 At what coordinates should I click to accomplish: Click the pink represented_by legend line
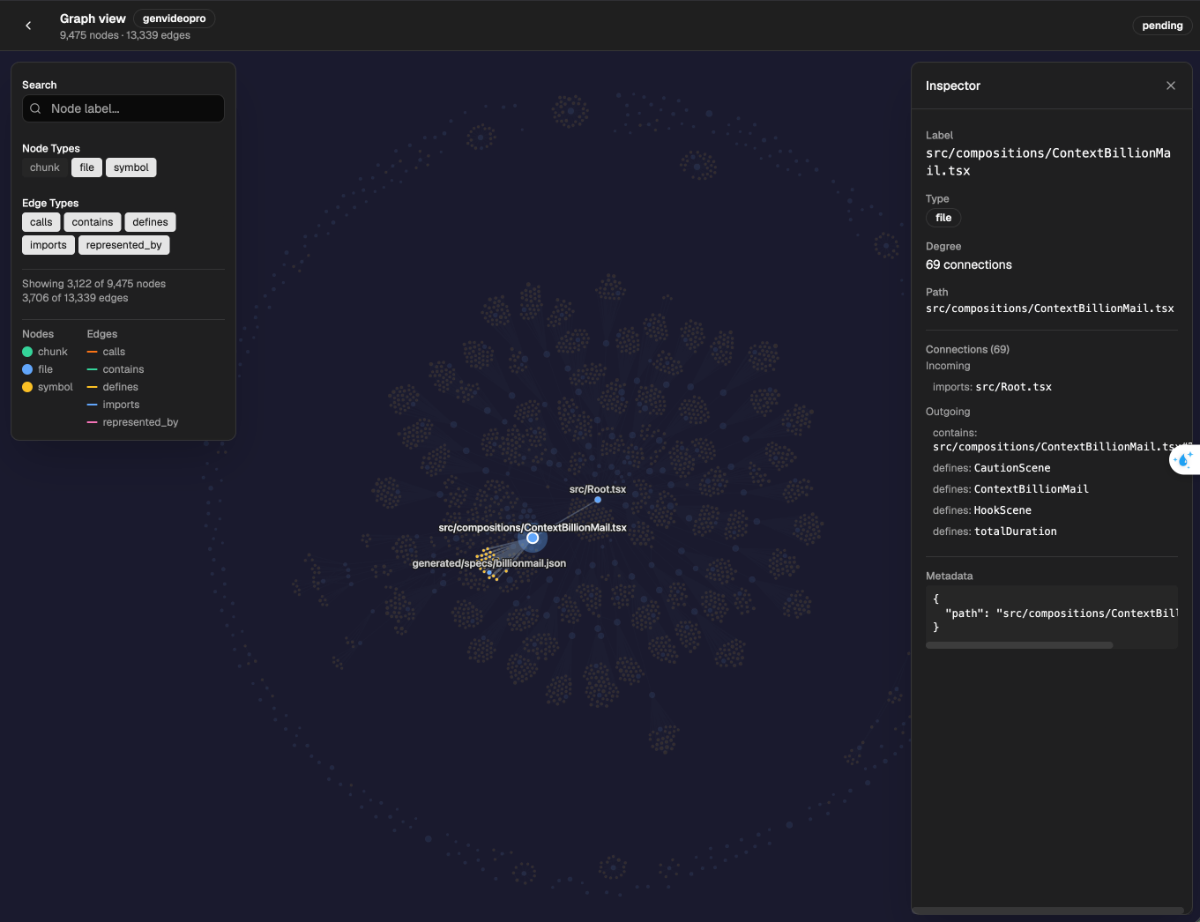coord(92,422)
